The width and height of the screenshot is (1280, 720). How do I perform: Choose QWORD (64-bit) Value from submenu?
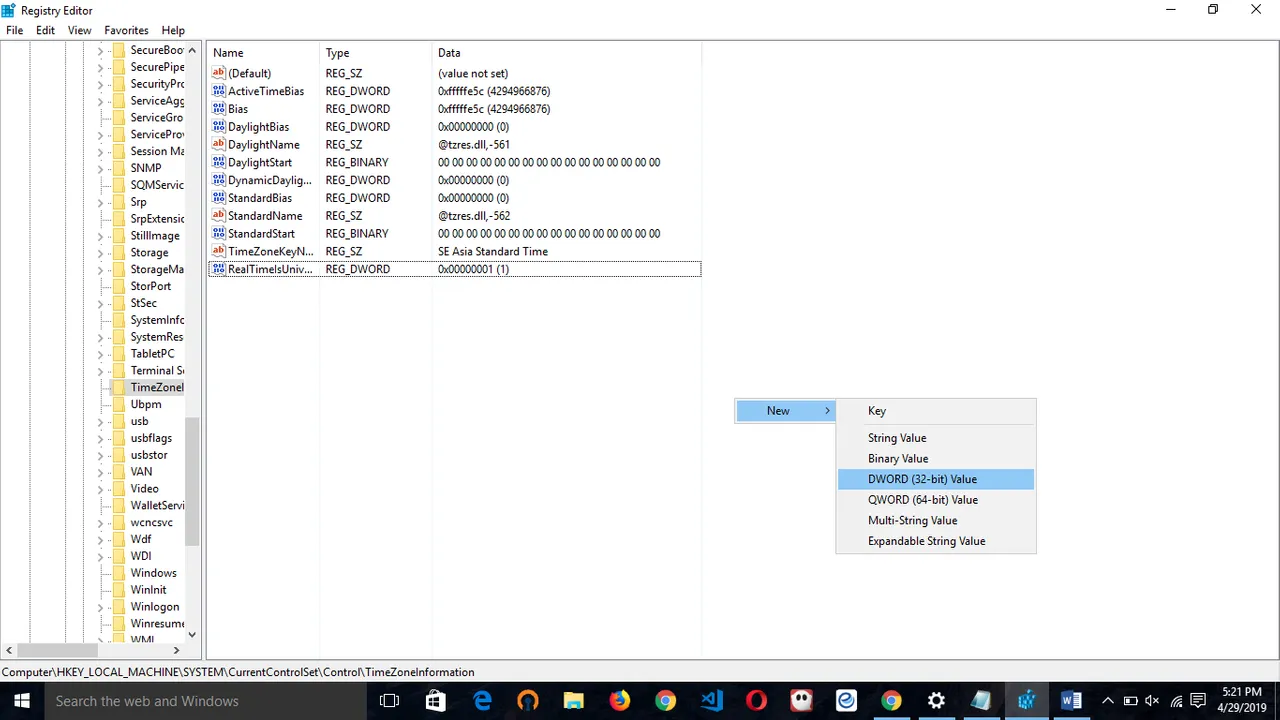tap(936, 500)
